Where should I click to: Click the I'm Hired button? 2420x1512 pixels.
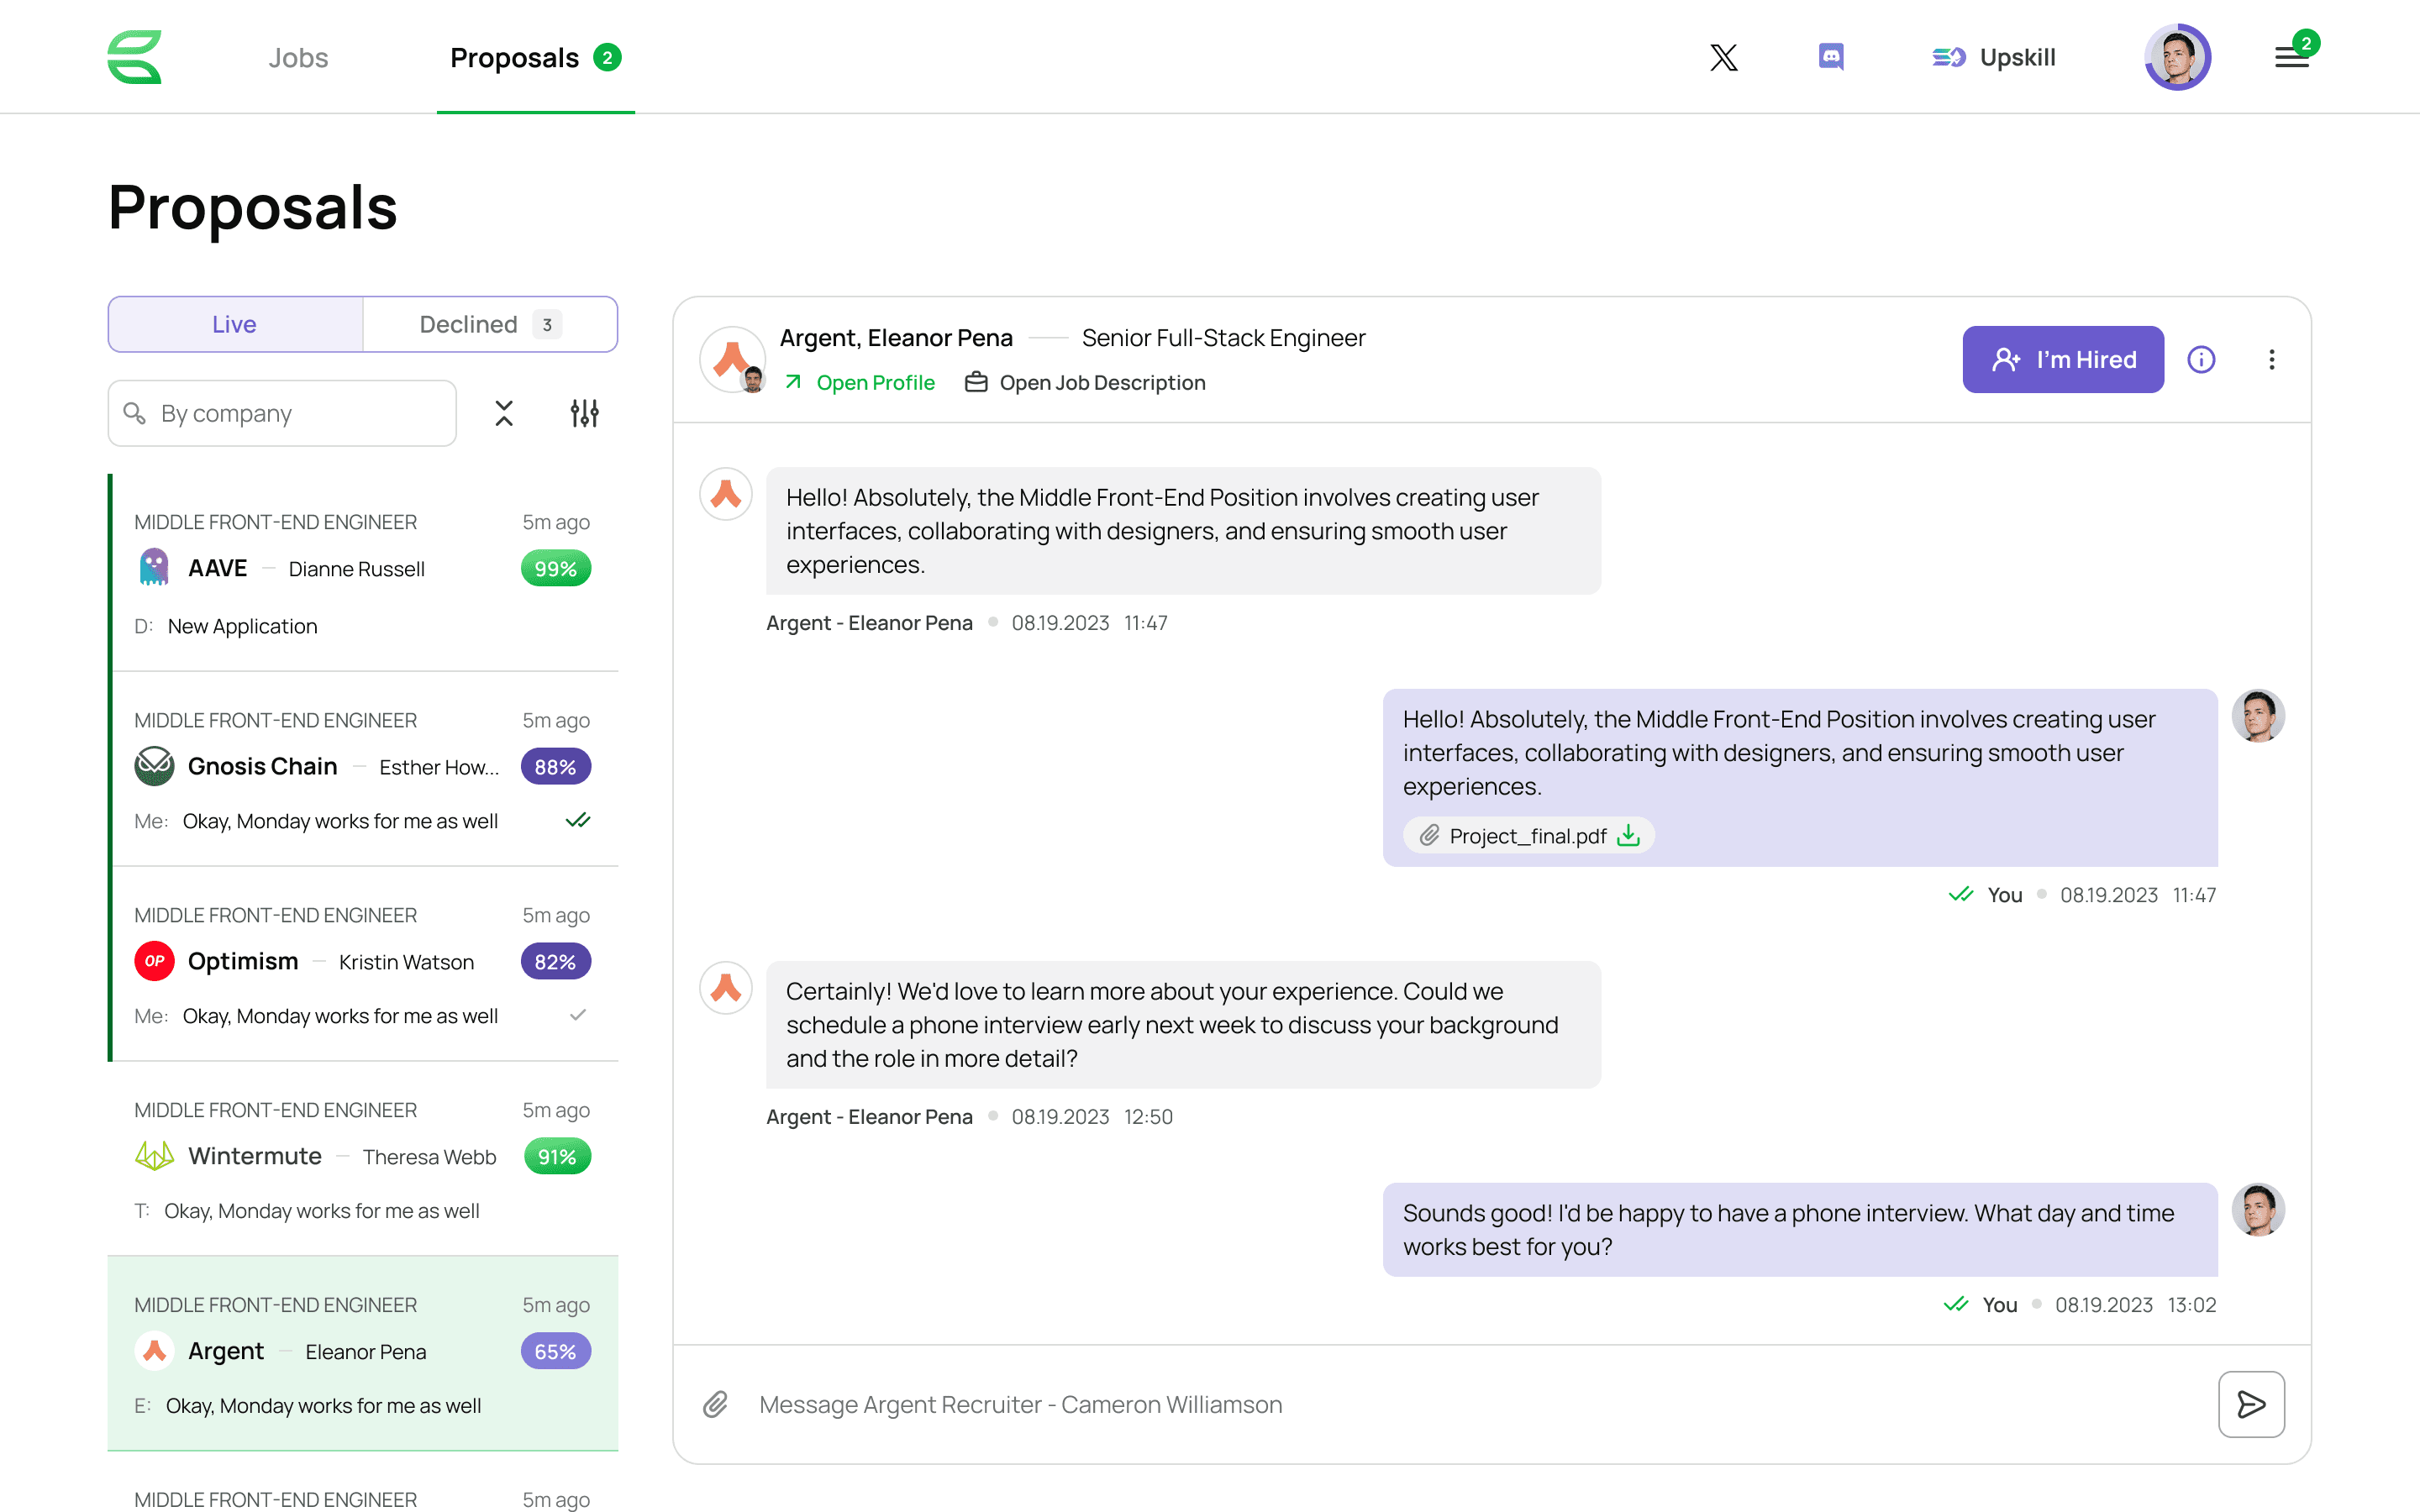(x=2062, y=359)
